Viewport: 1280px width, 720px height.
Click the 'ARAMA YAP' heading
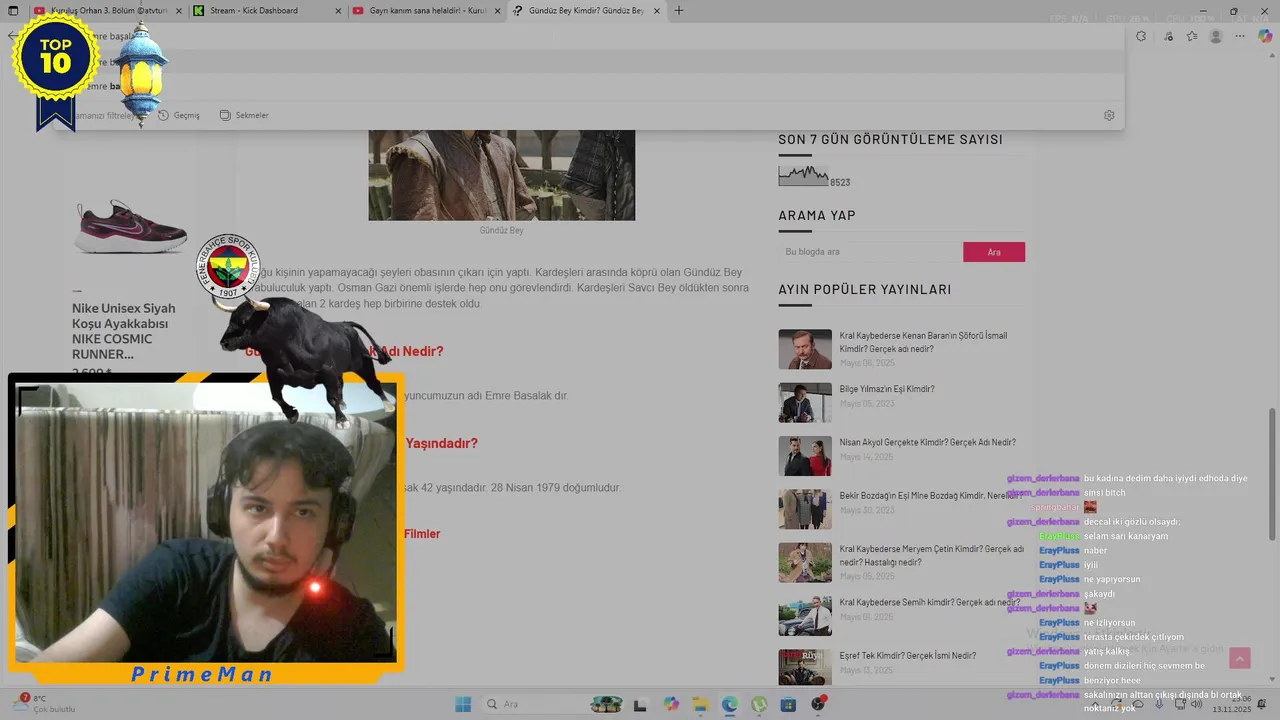click(817, 215)
